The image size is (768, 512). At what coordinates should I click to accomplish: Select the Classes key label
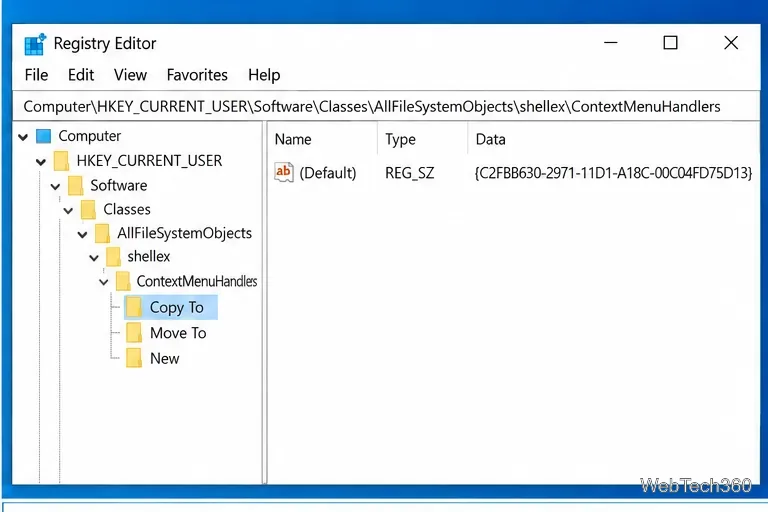(127, 209)
